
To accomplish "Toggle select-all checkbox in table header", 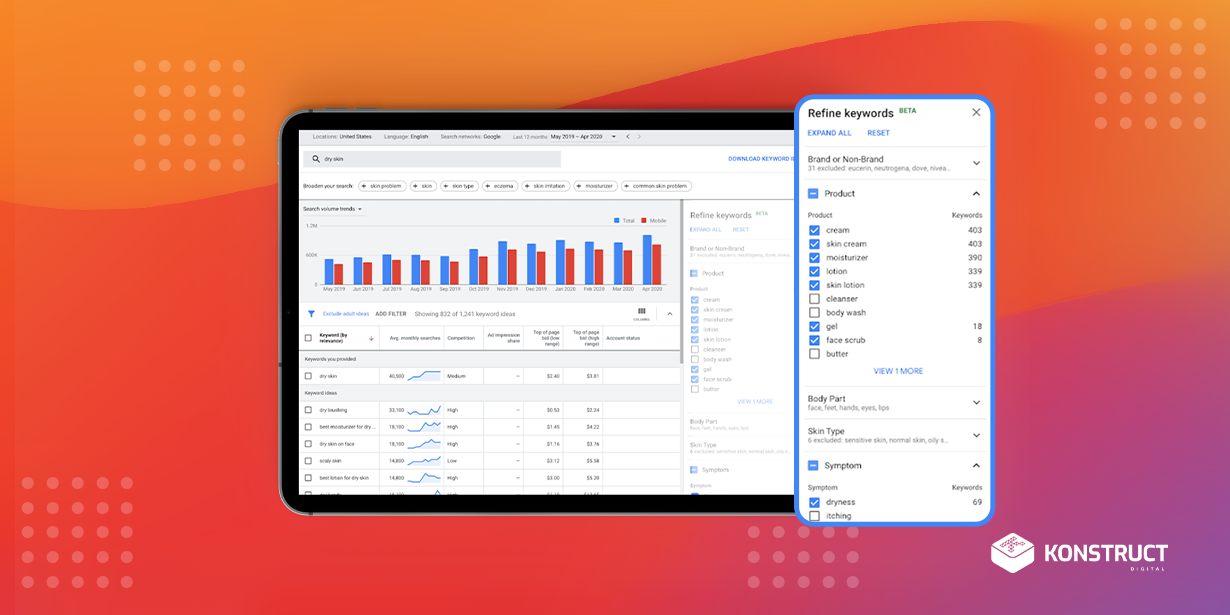I will (308, 338).
